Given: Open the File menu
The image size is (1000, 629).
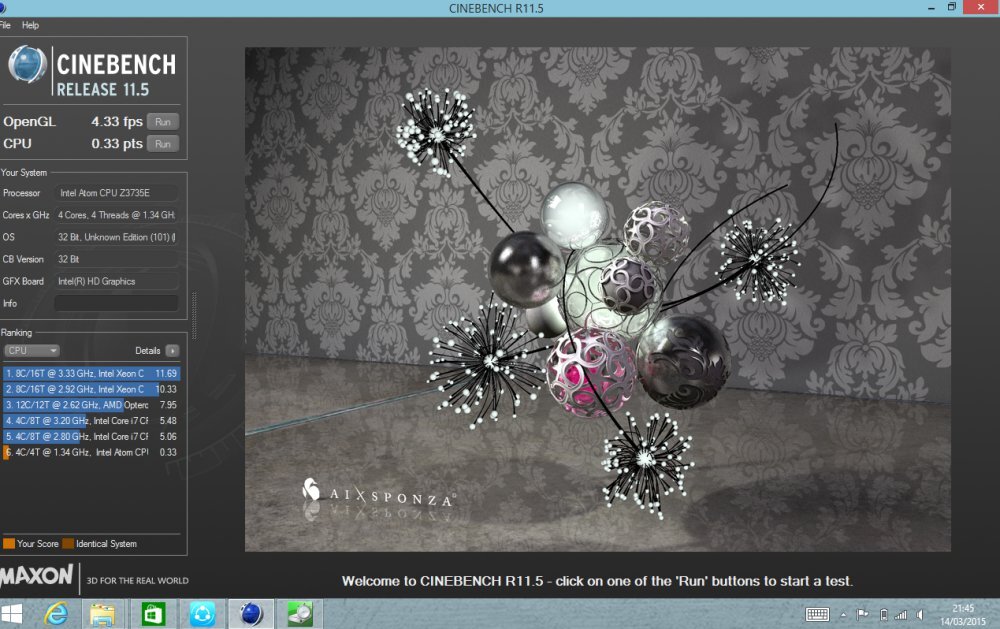Looking at the screenshot, I should [x=5, y=25].
